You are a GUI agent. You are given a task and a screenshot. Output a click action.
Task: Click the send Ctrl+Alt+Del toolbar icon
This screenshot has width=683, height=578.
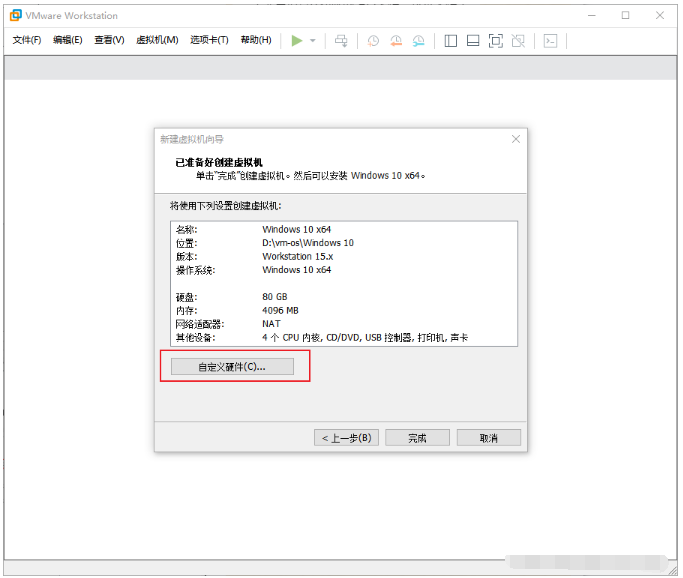(341, 41)
